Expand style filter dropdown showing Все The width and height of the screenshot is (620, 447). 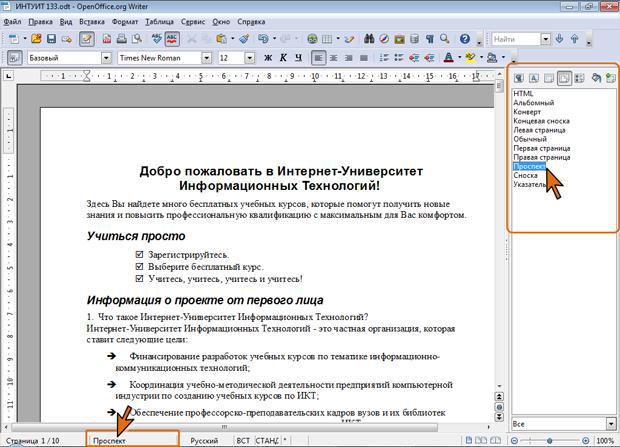[x=611, y=424]
